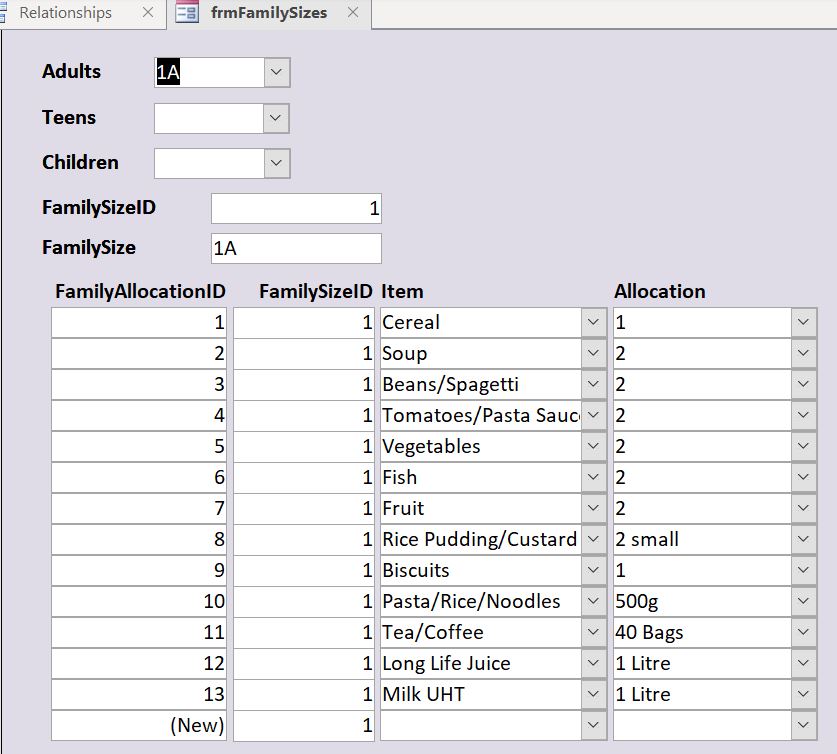Close the Relationships tab
The width and height of the screenshot is (837, 754).
pos(148,13)
